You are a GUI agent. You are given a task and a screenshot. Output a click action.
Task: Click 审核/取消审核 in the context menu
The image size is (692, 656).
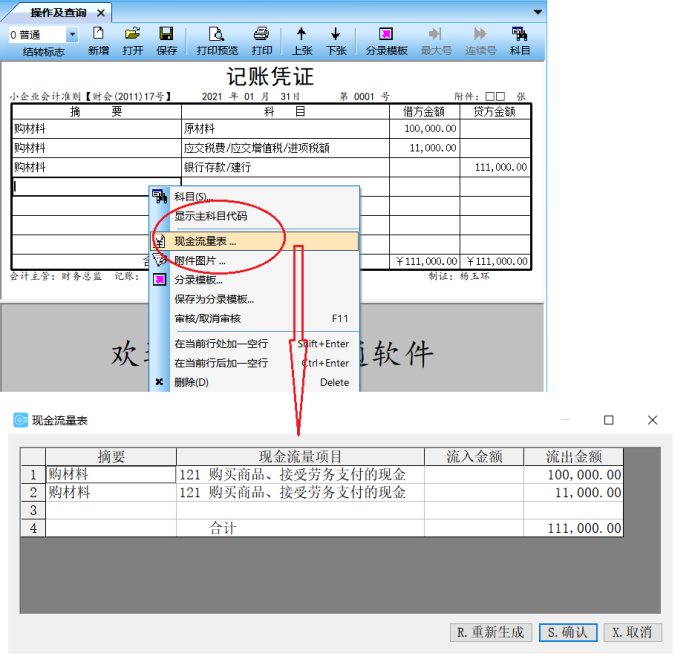click(207, 318)
